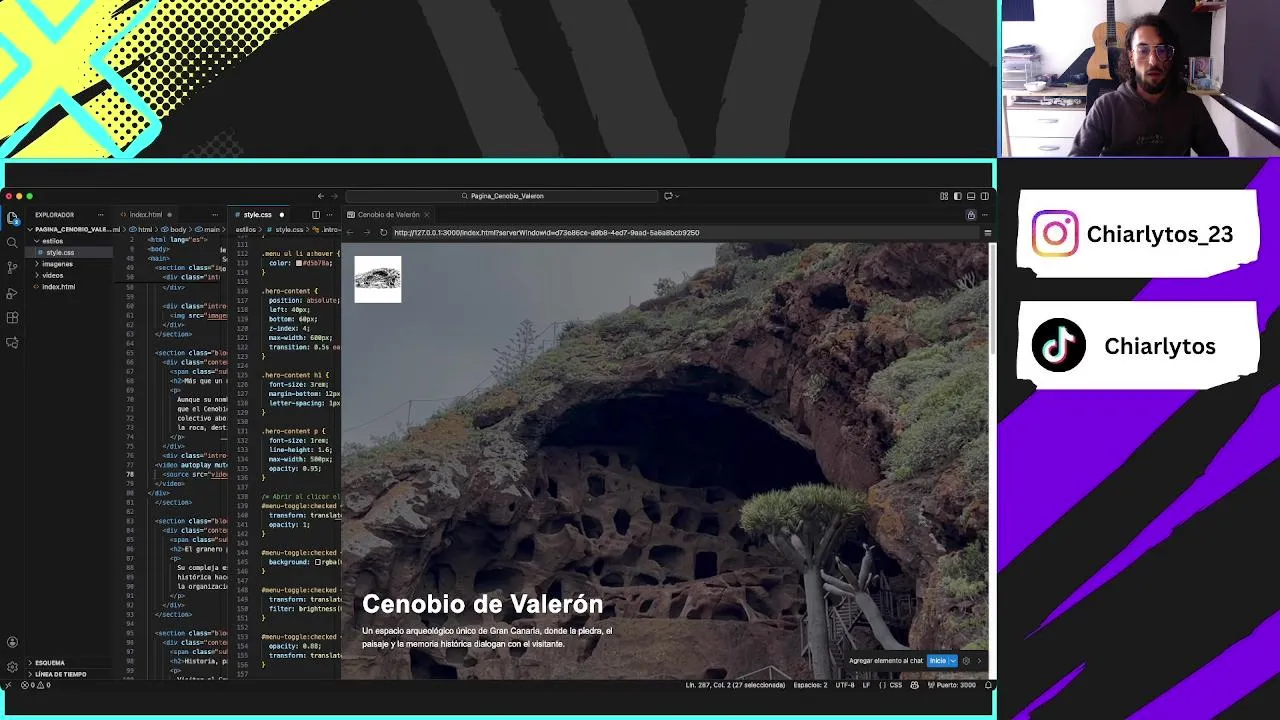This screenshot has width=1280, height=720.
Task: Close the Cenobio de Valerón preview tab
Action: coord(426,215)
